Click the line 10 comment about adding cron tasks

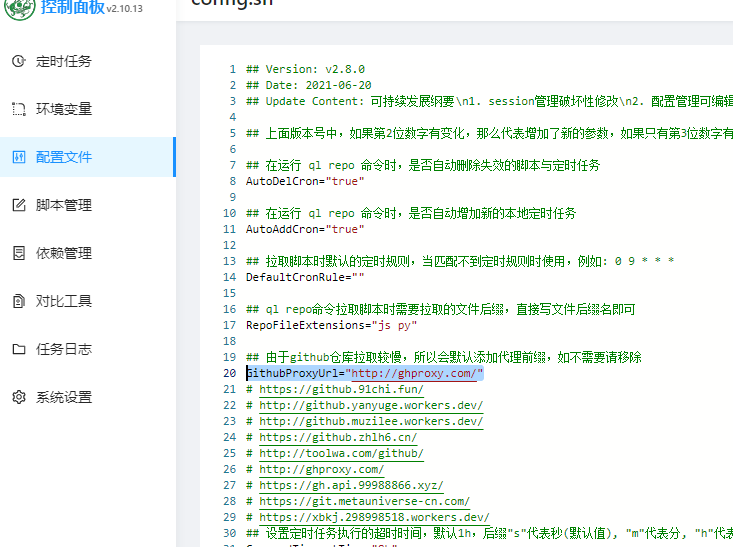[411, 213]
